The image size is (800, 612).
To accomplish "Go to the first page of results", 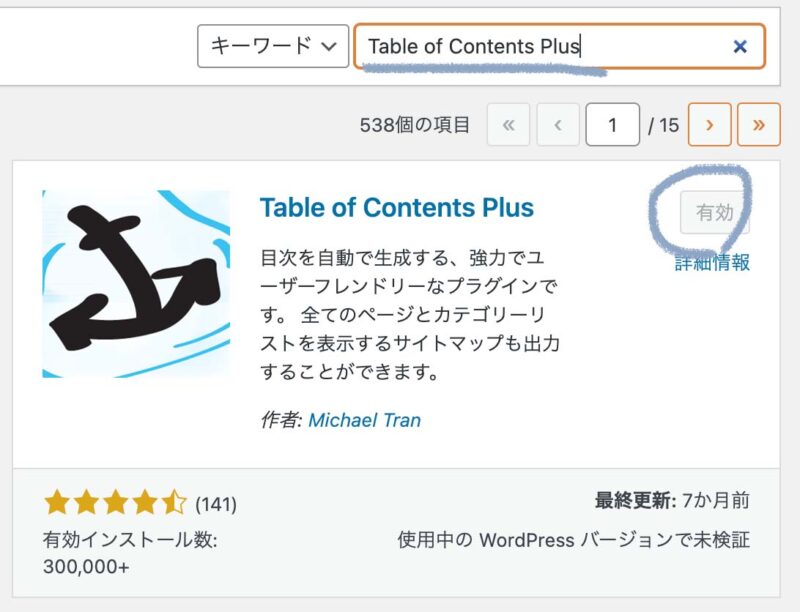I will click(x=508, y=125).
